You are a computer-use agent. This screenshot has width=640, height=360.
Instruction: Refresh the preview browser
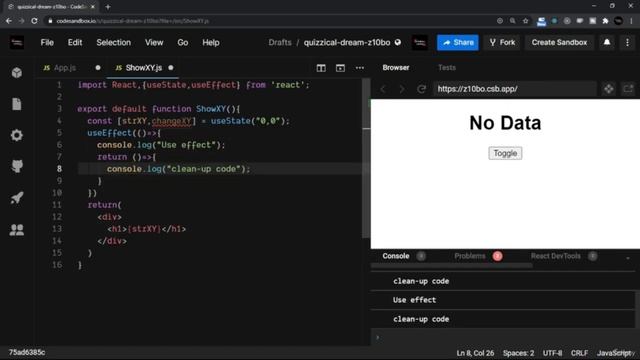pyautogui.click(x=422, y=89)
